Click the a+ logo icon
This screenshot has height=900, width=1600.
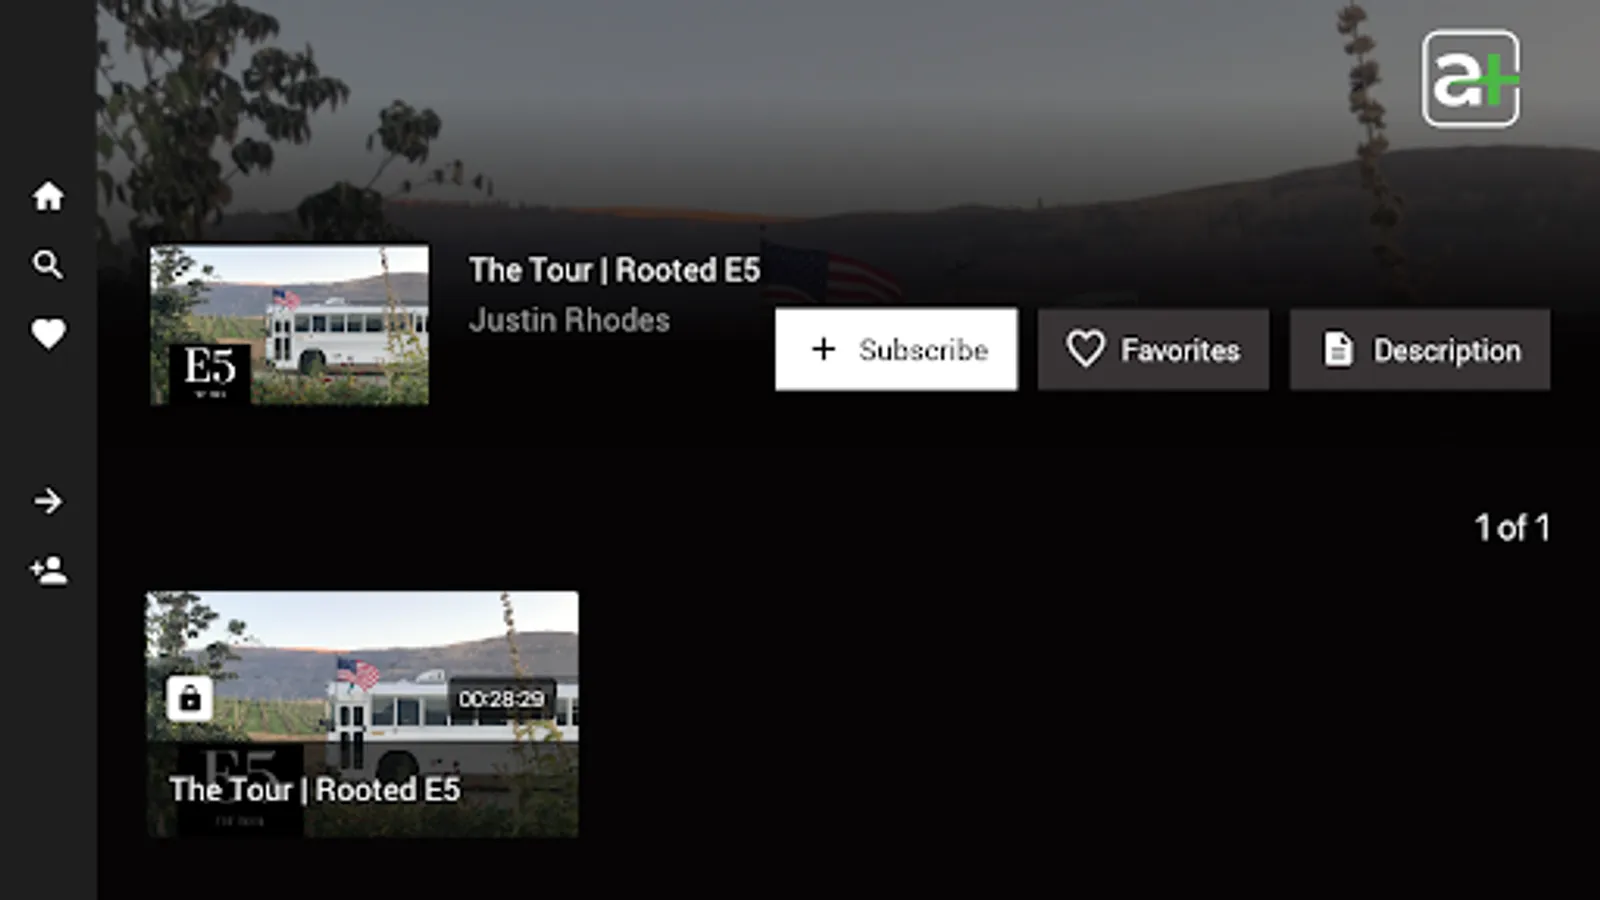point(1471,79)
